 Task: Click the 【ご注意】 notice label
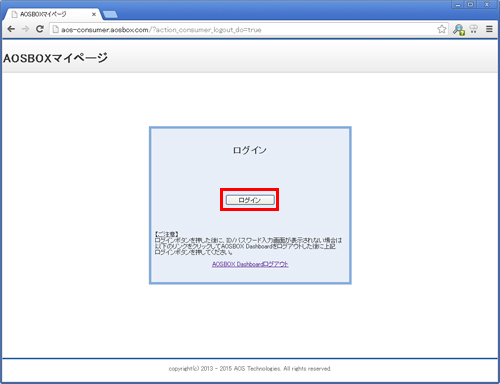click(x=167, y=234)
